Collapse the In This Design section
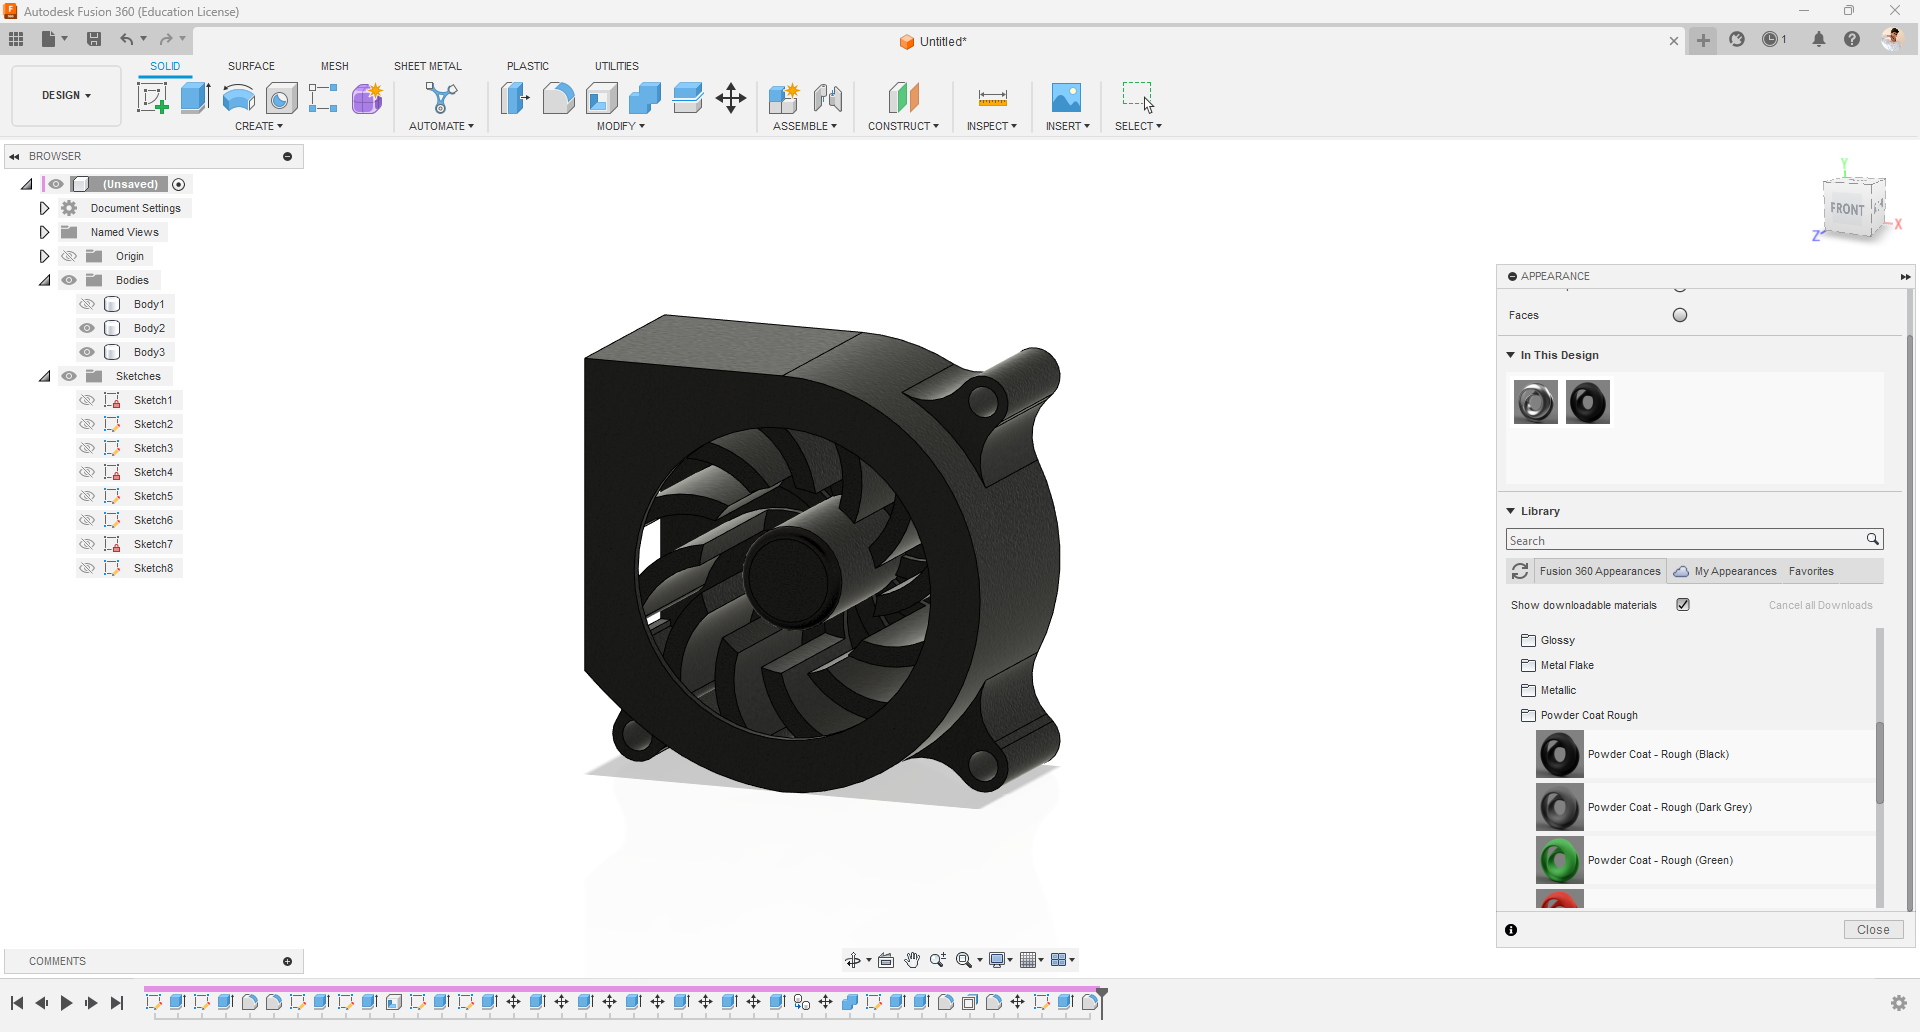1920x1032 pixels. (x=1511, y=355)
